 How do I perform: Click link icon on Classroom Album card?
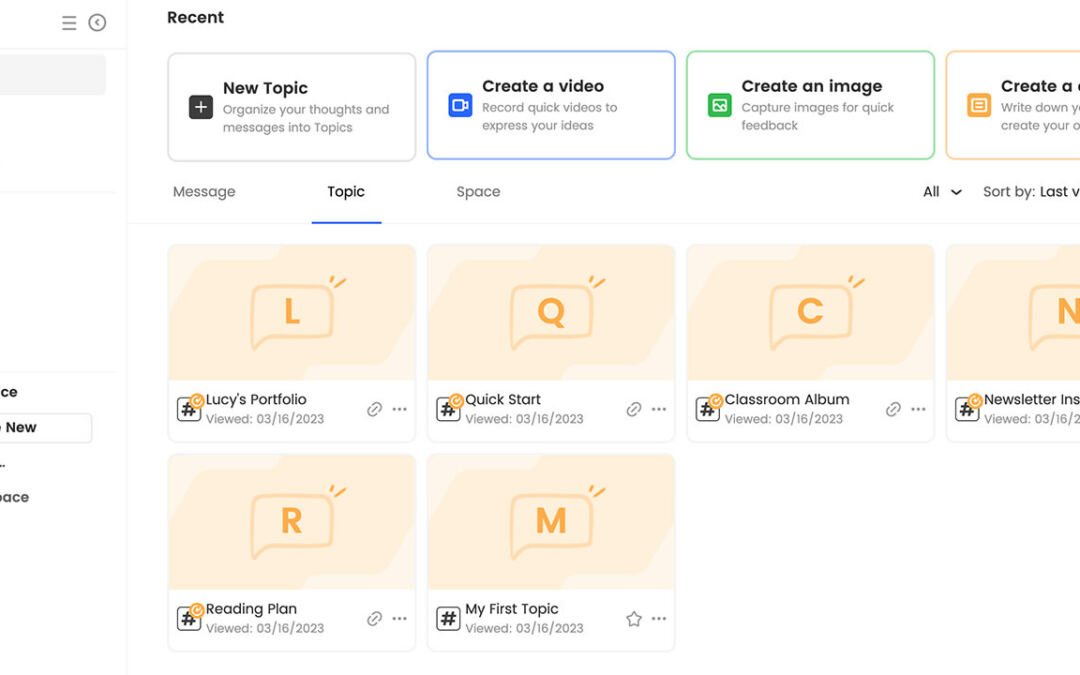coord(893,409)
